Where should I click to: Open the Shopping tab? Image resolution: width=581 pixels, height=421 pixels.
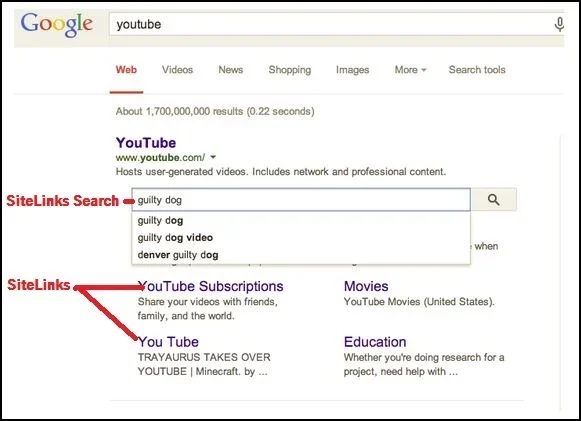tap(290, 70)
